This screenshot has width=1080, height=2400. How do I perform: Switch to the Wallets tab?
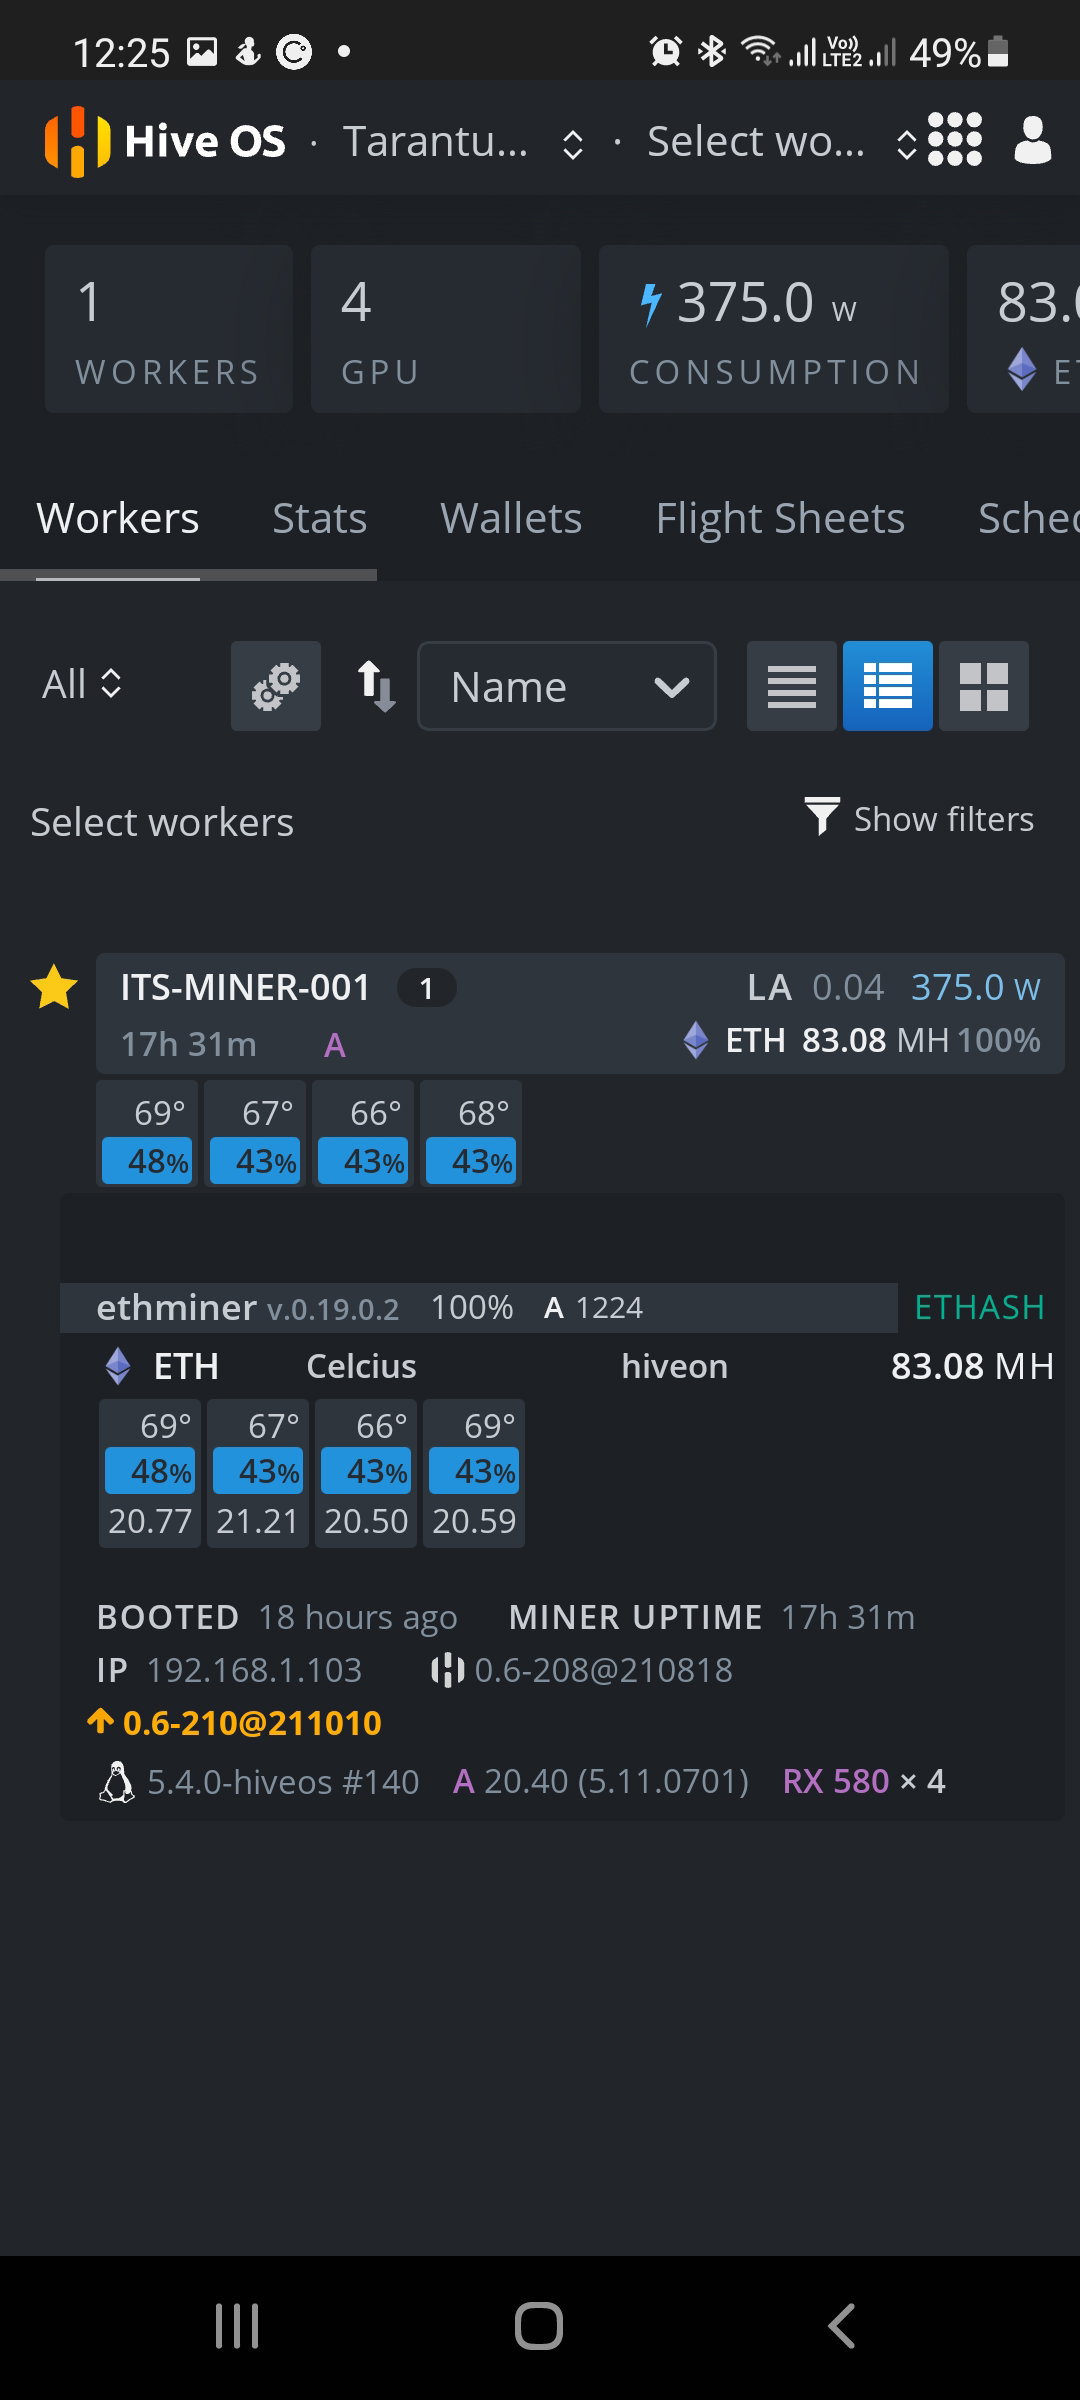511,518
